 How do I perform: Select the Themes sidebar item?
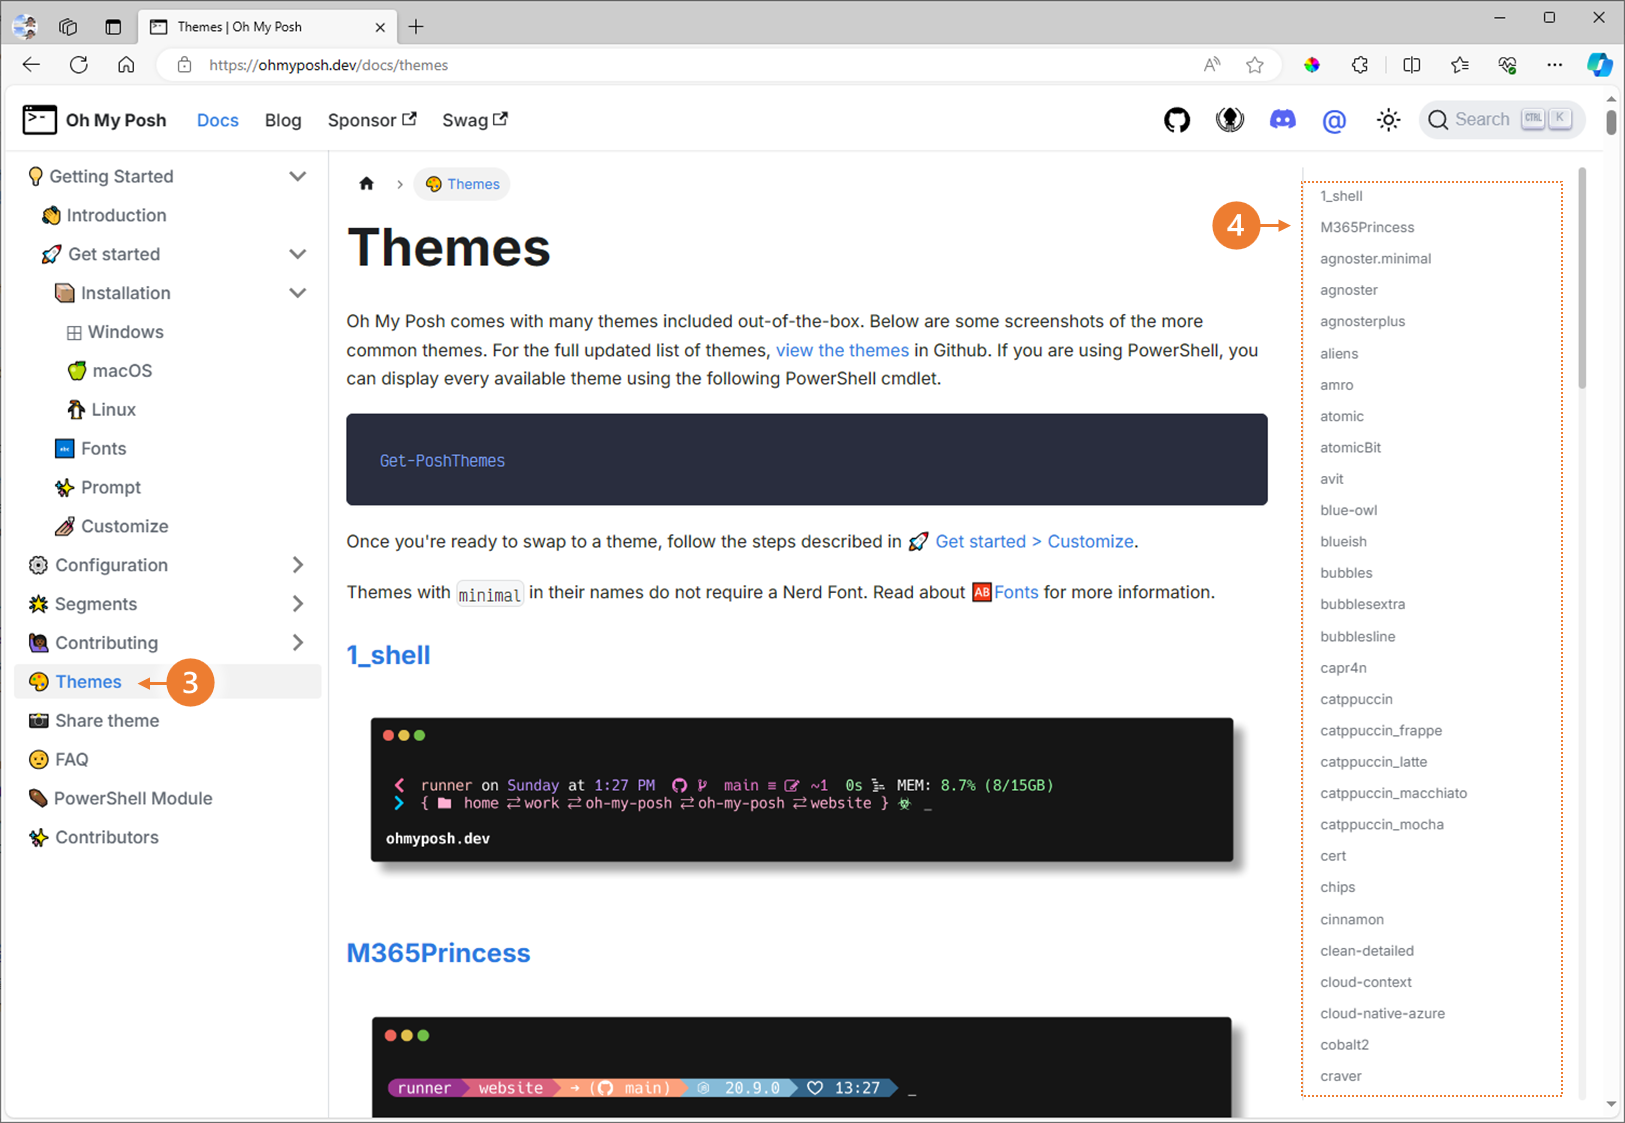(168, 682)
